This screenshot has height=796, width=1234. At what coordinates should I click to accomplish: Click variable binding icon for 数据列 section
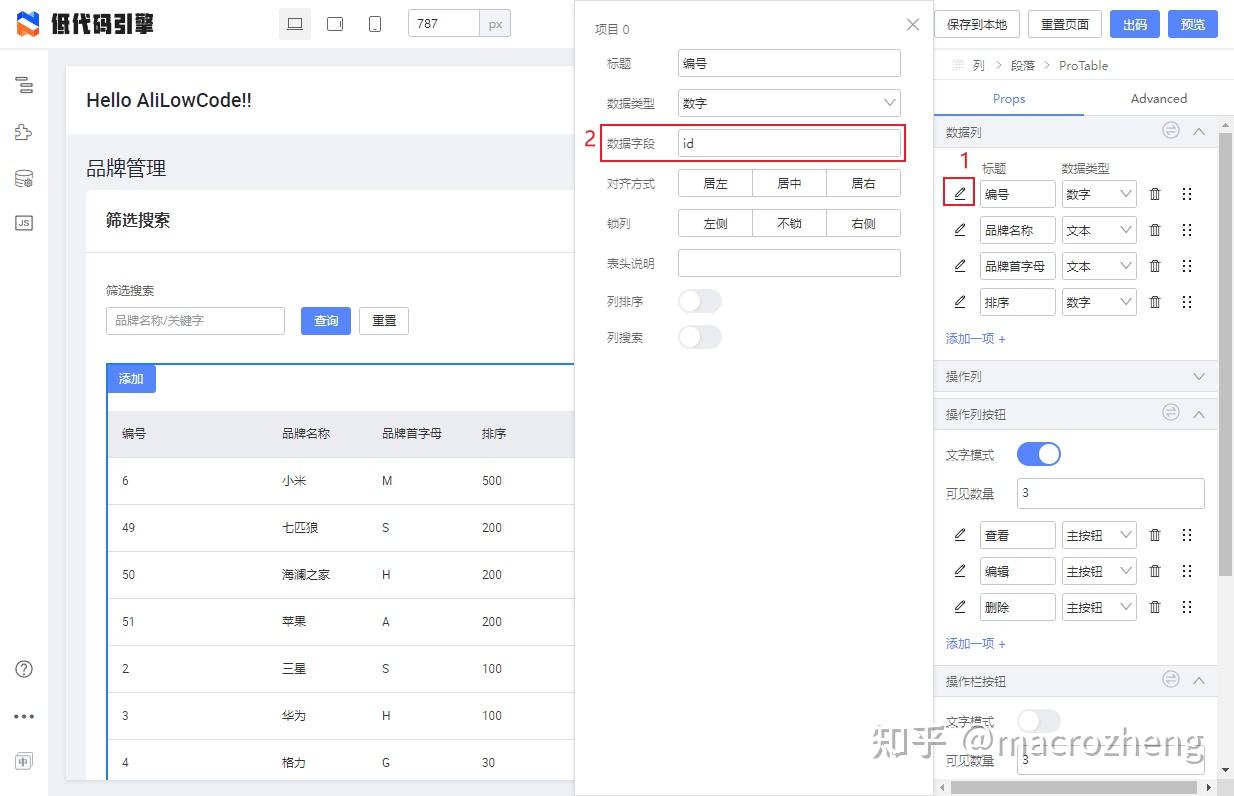[1171, 131]
